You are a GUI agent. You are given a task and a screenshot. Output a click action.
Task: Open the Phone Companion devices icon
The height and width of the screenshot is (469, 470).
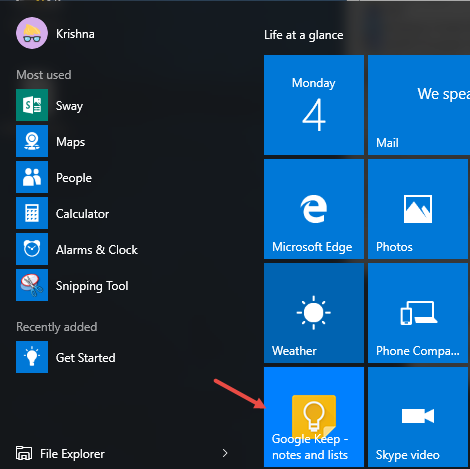[x=419, y=313]
